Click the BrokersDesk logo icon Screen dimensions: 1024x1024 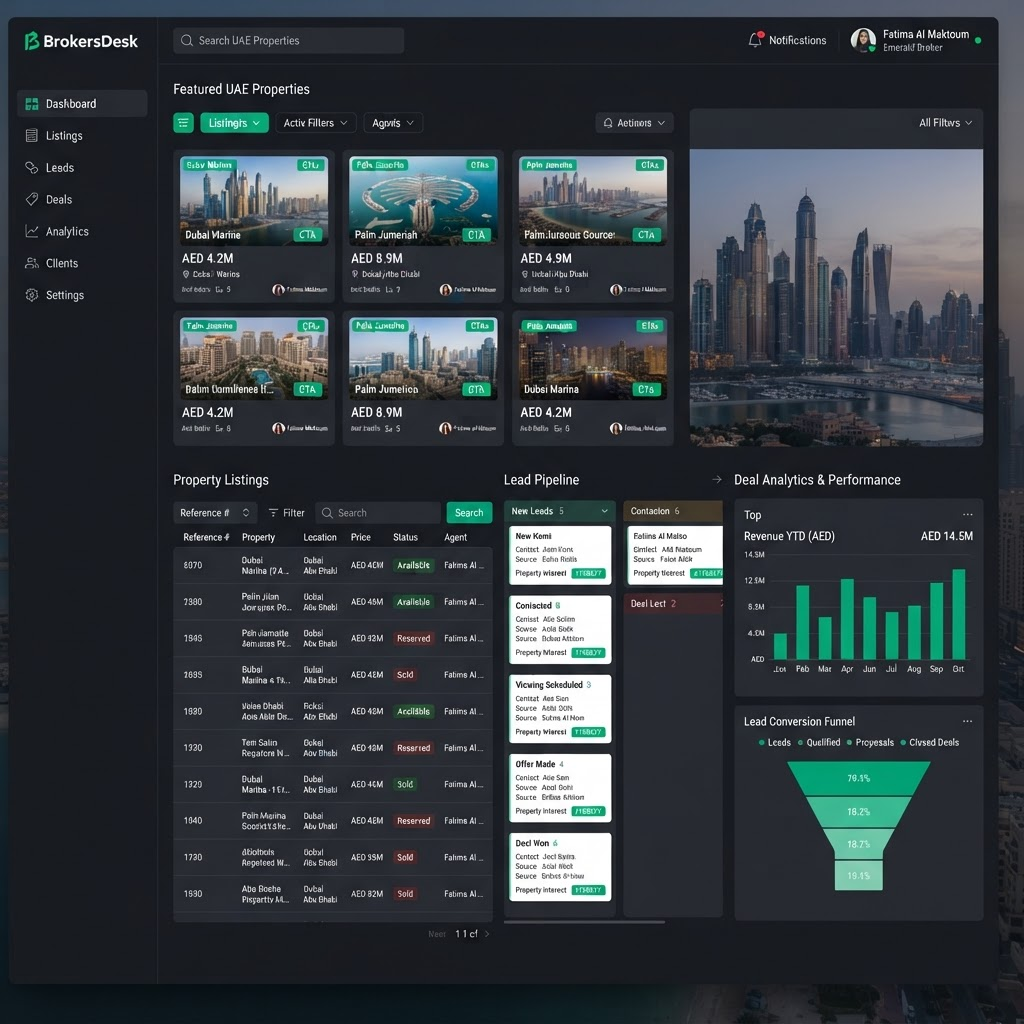pyautogui.click(x=31, y=41)
